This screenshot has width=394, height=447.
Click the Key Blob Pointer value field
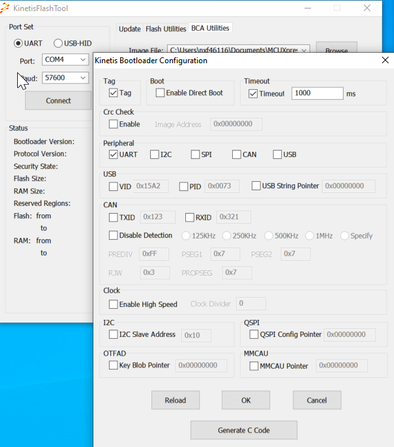point(201,366)
